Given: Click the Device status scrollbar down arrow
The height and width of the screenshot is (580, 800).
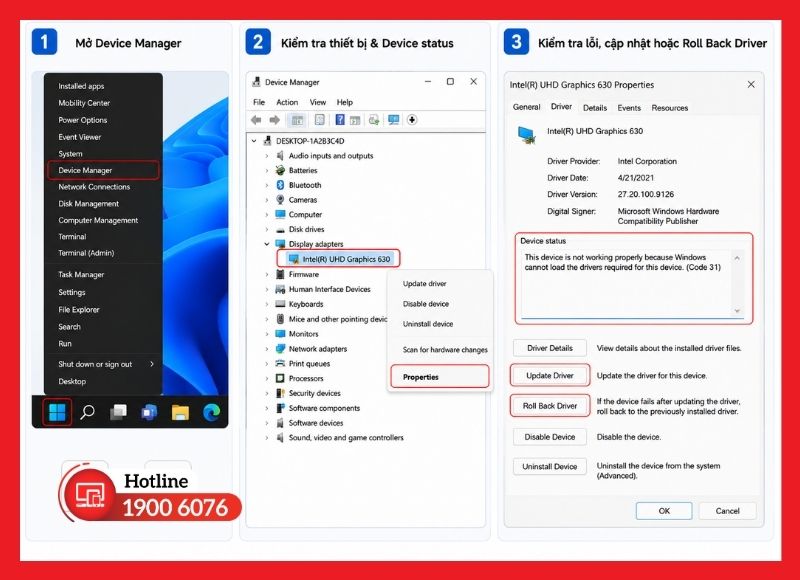Looking at the screenshot, I should (x=737, y=311).
